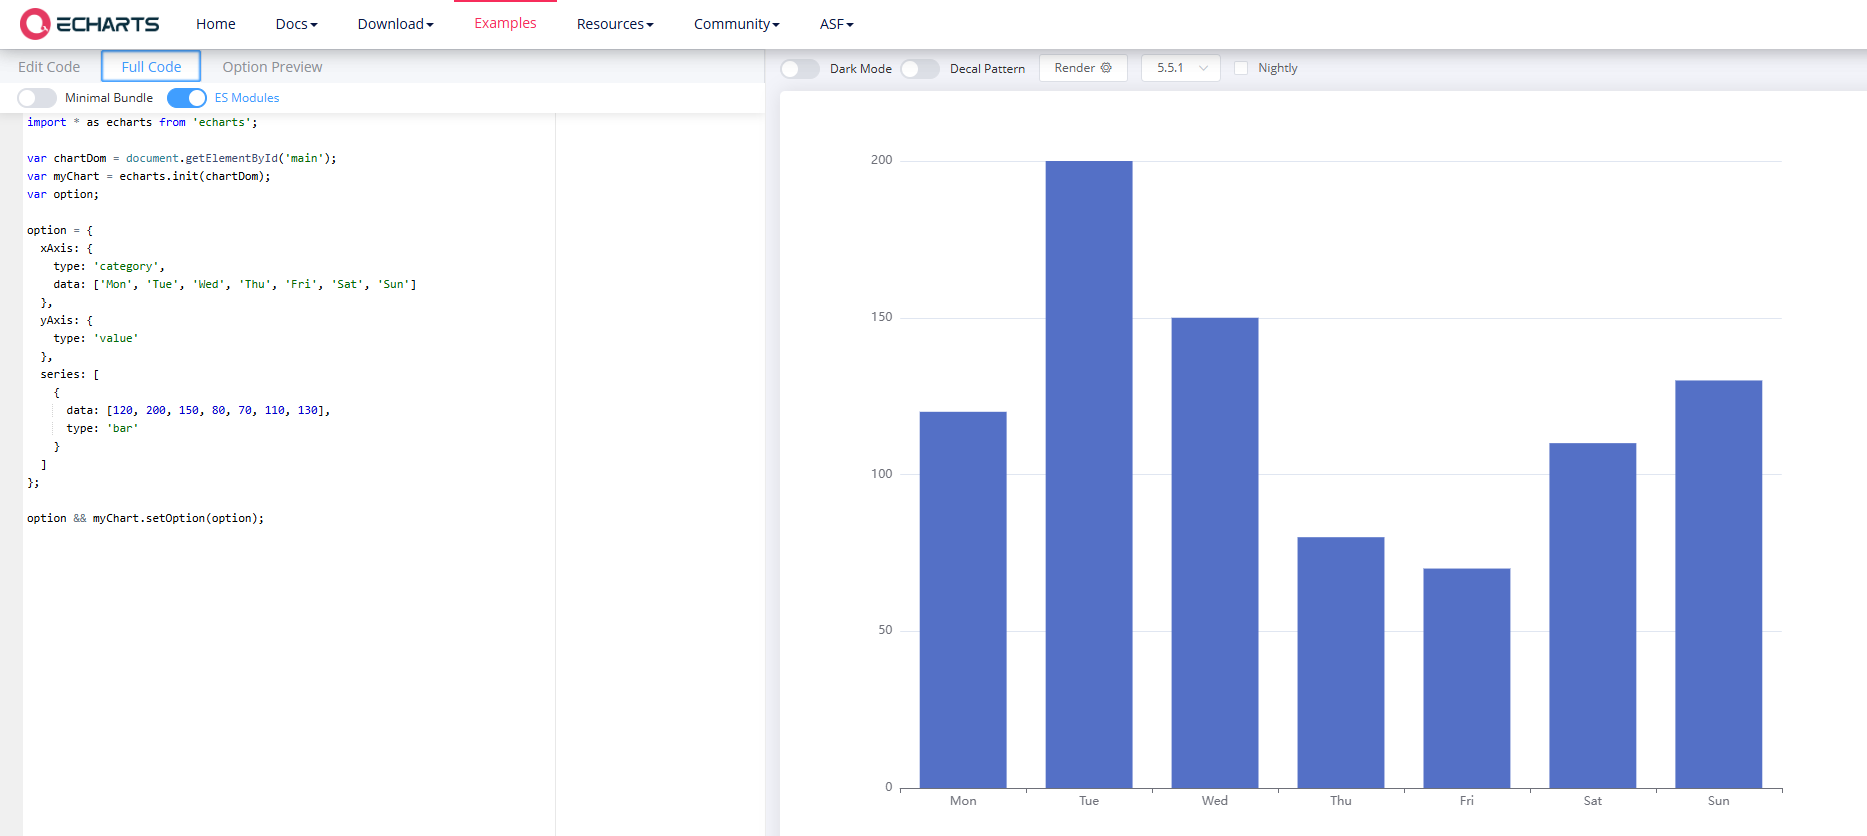Expand the Download menu

[395, 24]
